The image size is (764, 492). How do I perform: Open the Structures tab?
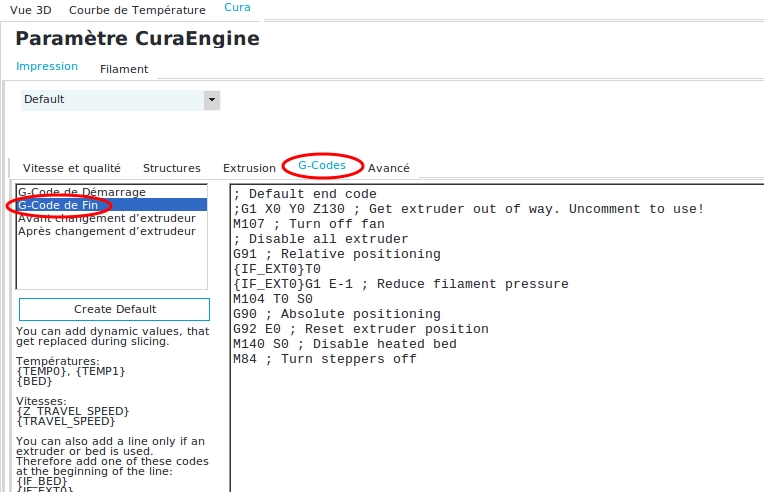coord(171,168)
